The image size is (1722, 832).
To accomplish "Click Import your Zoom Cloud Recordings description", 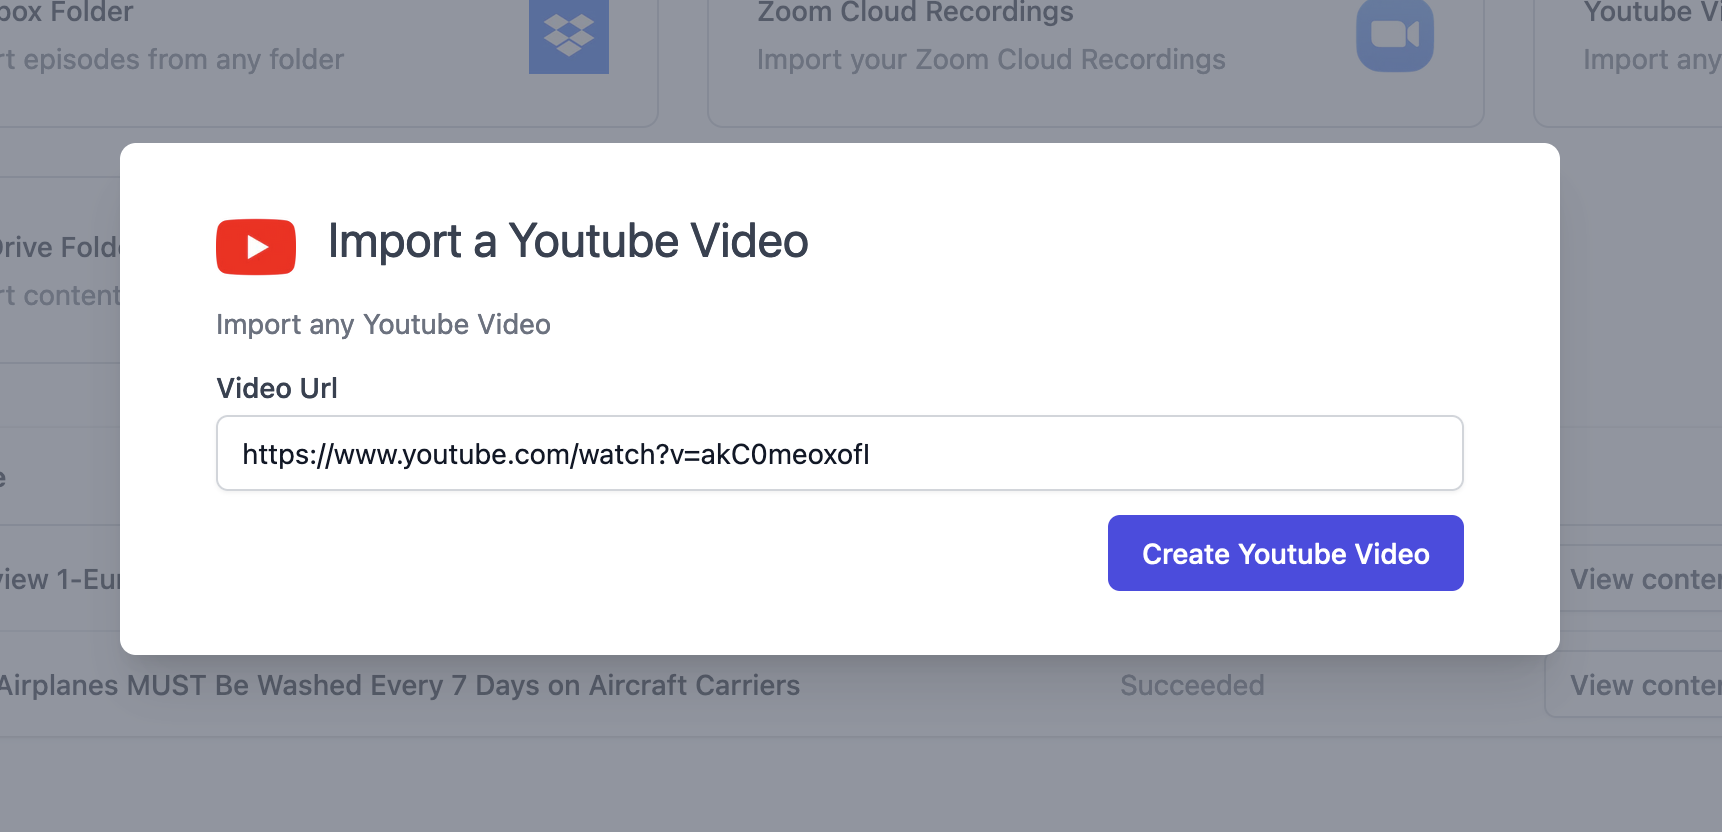I will pyautogui.click(x=990, y=60).
